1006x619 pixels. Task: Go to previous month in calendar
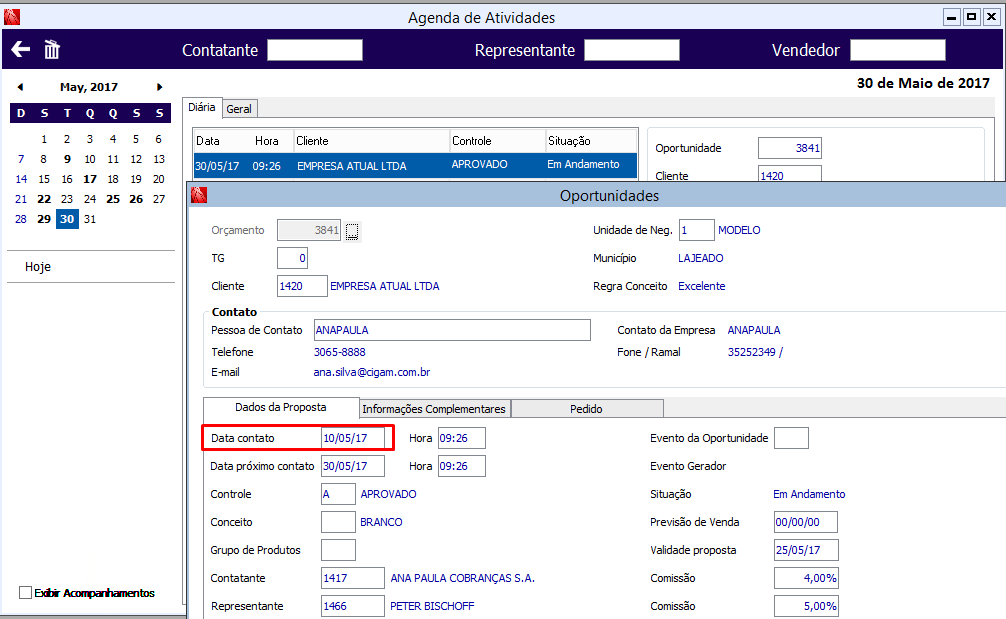(21, 87)
